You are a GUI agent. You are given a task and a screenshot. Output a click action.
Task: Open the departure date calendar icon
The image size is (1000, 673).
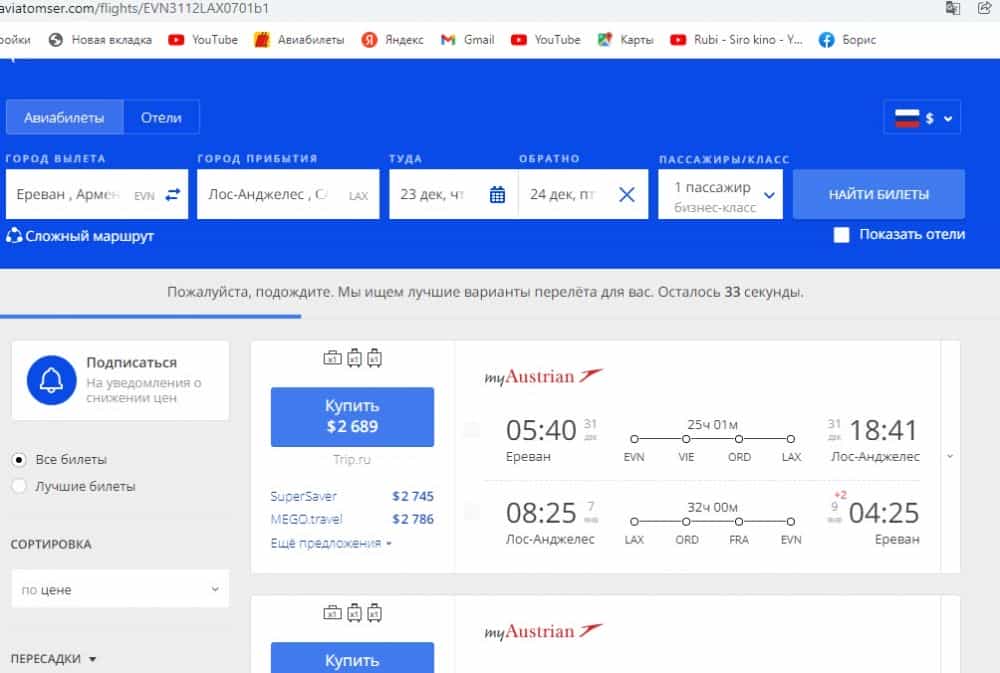coord(497,195)
